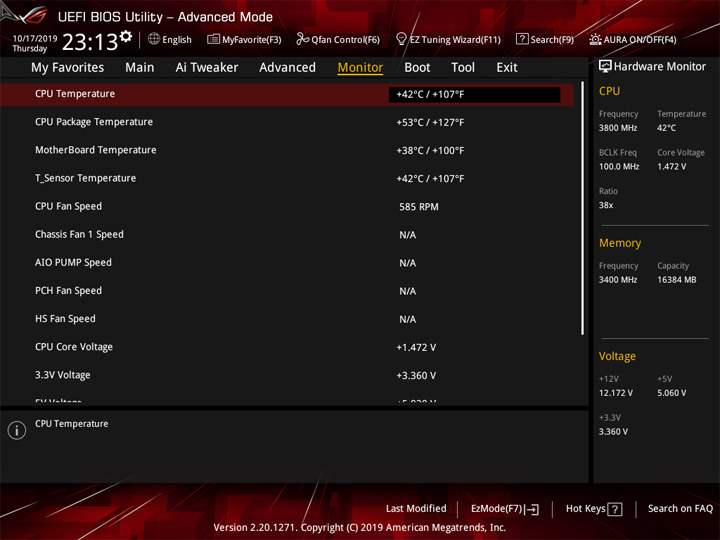Open Search(F9)

coord(545,39)
